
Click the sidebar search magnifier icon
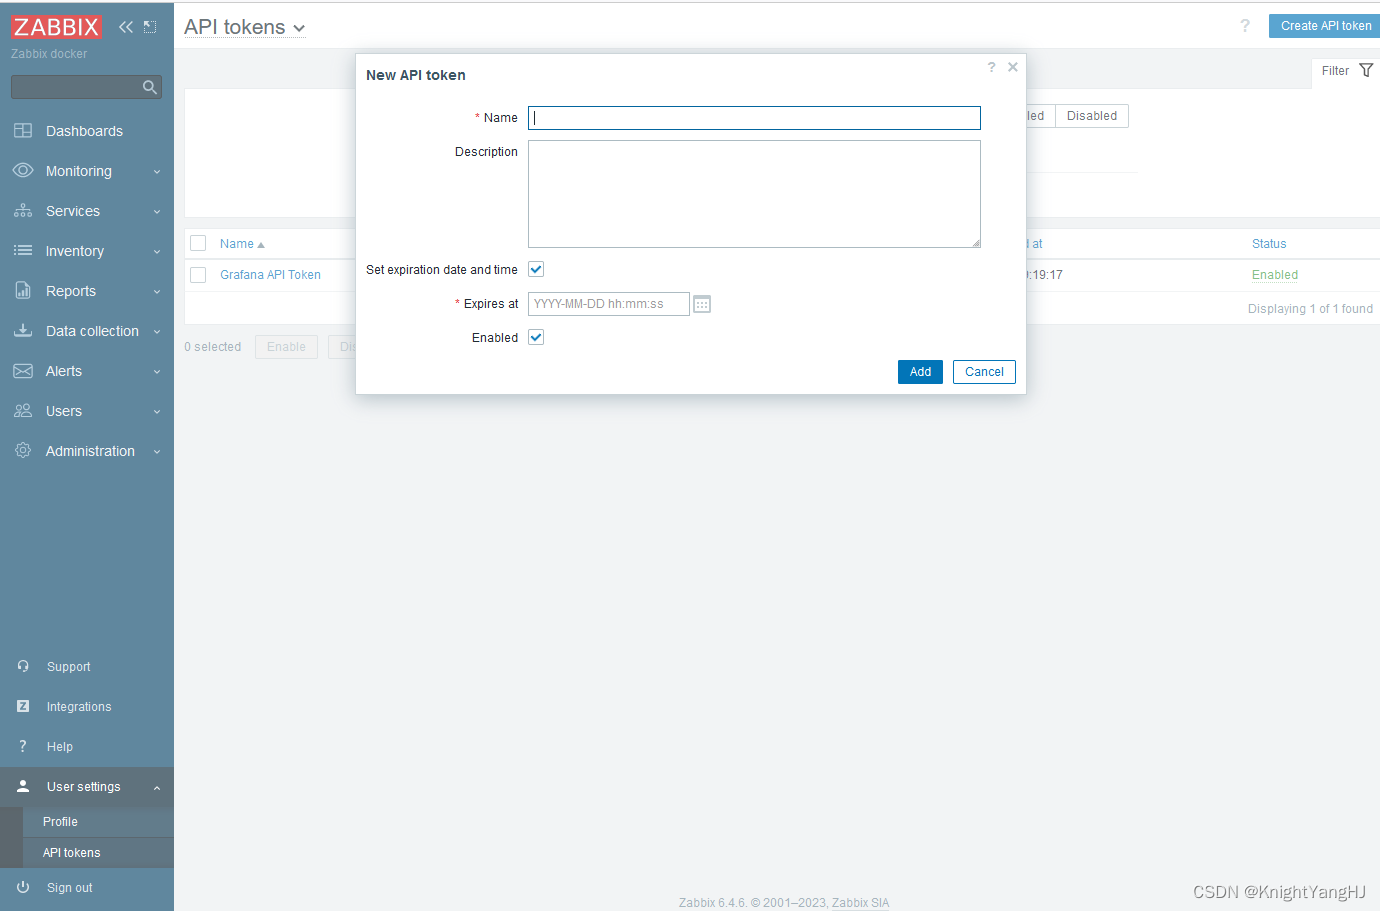(150, 88)
